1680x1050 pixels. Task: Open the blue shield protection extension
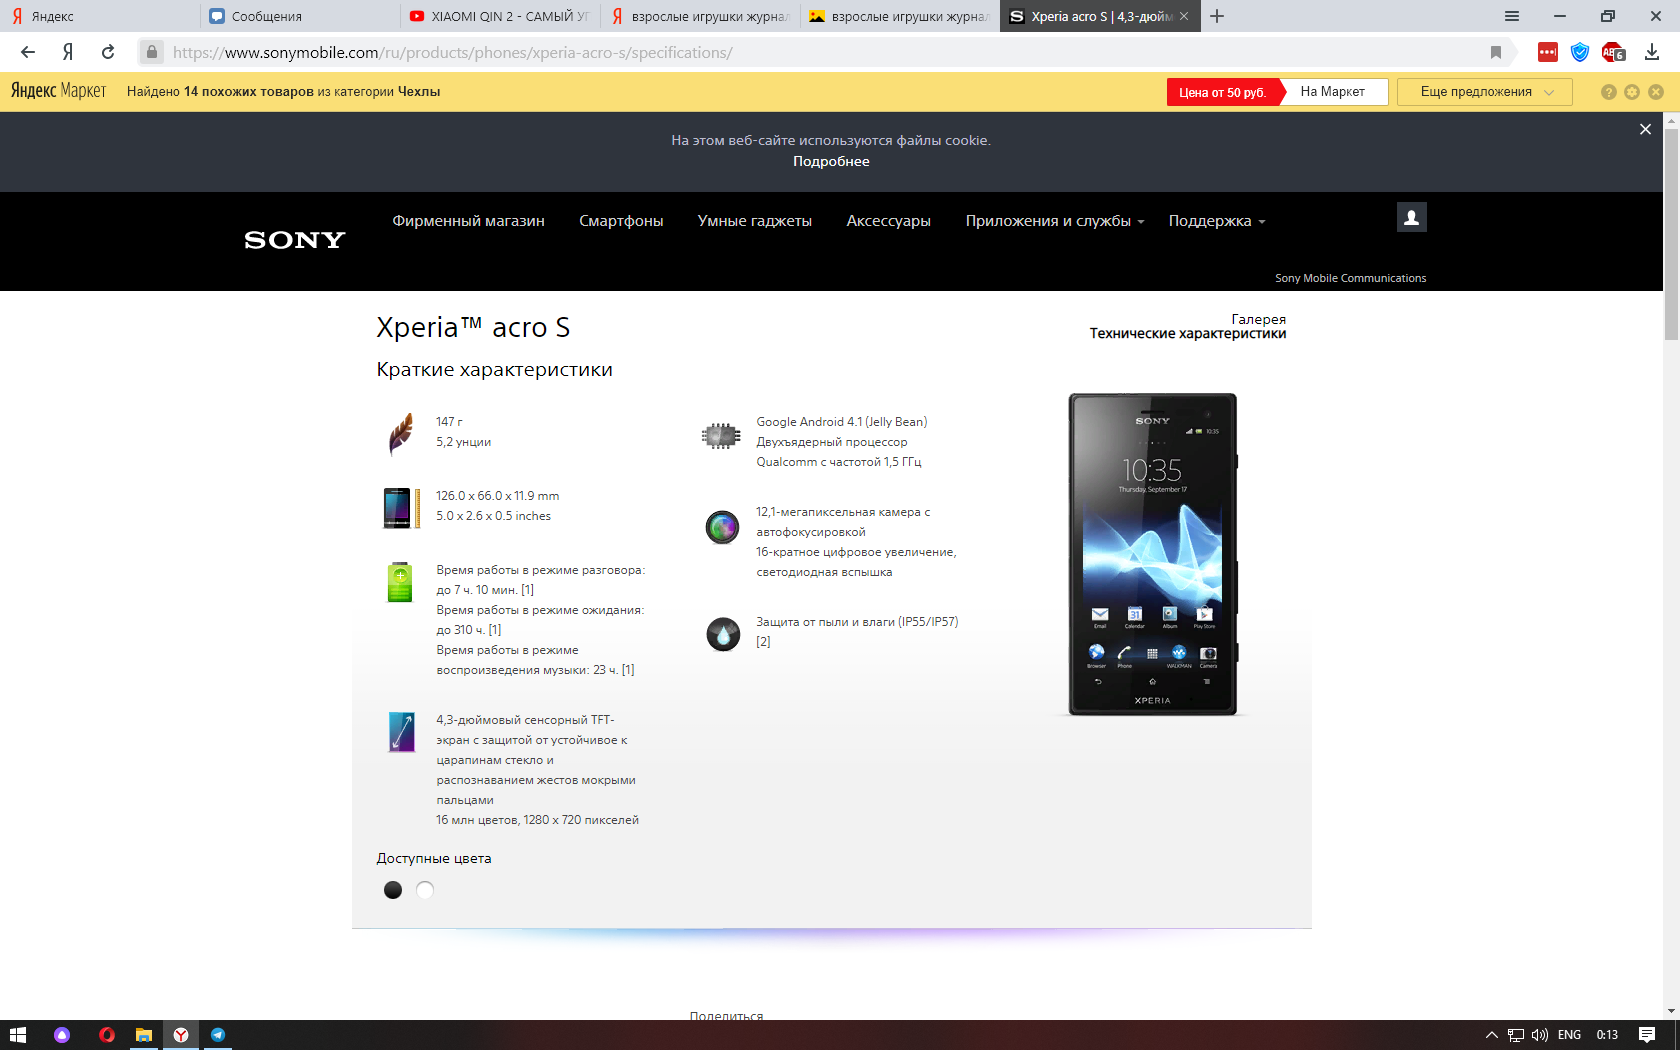point(1580,52)
